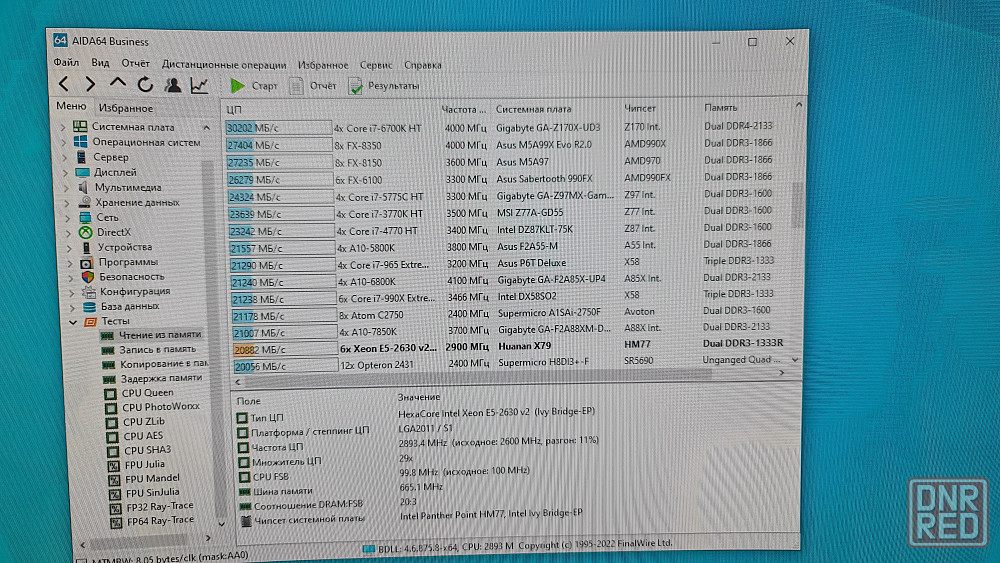Go up one level with Up arrow
Screen dimensions: 1000x563
(117, 85)
